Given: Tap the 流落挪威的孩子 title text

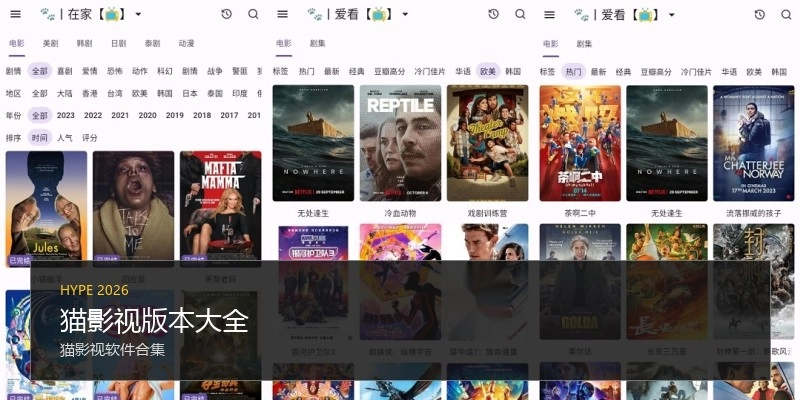Looking at the screenshot, I should coord(754,213).
